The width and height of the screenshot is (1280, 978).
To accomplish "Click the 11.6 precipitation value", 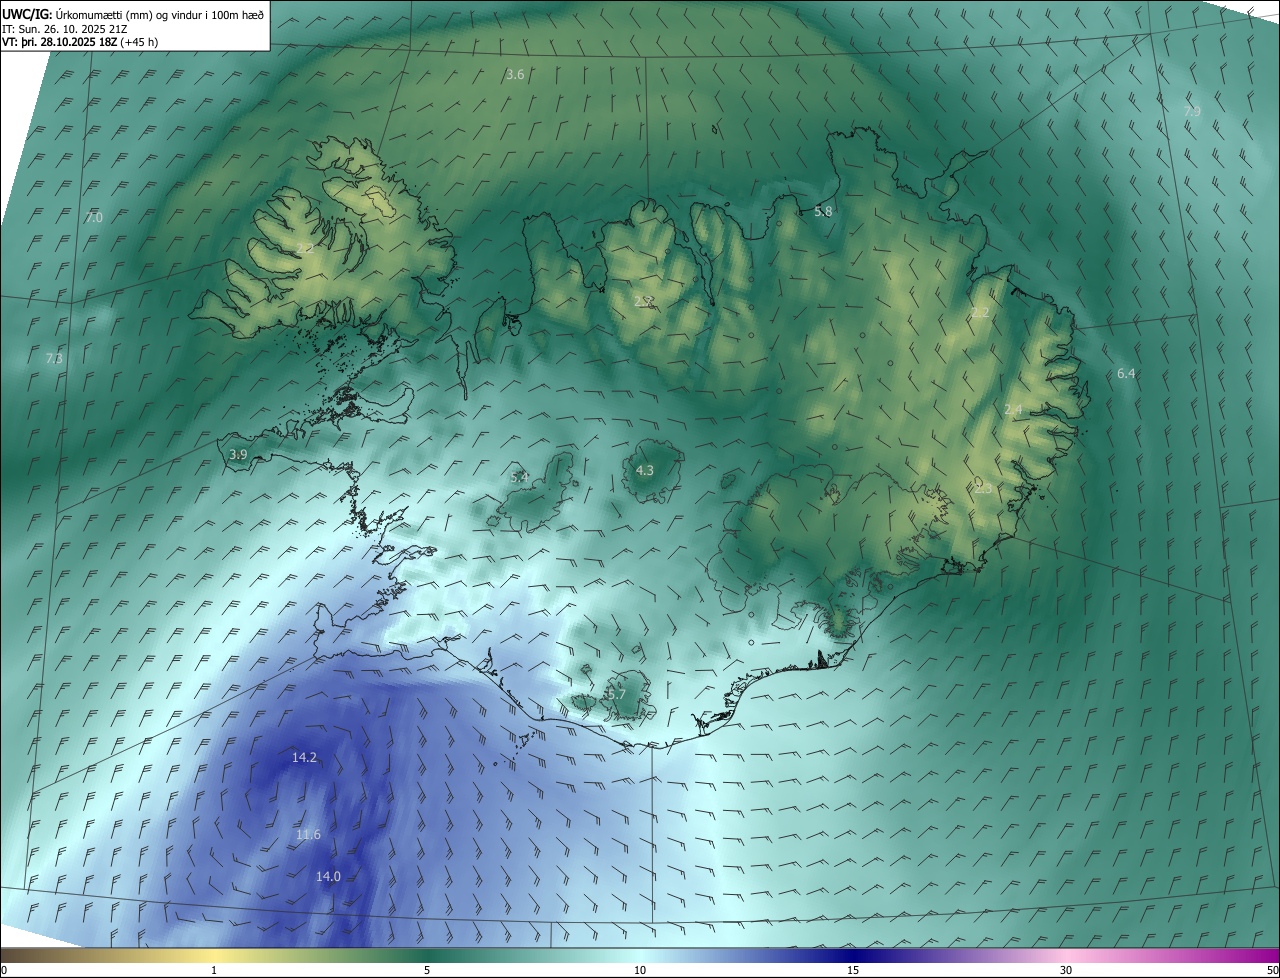I will click(x=308, y=834).
